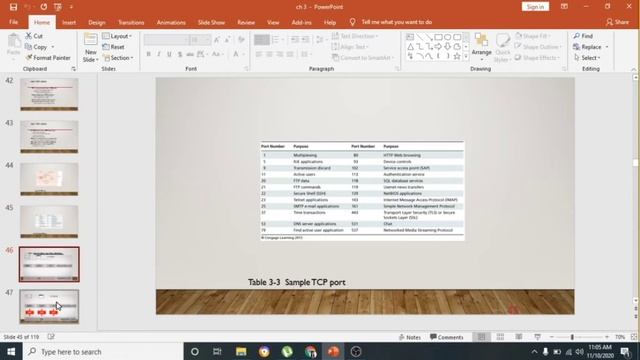Image resolution: width=640 pixels, height=360 pixels.
Task: Click the Font Color button
Action: point(236,54)
